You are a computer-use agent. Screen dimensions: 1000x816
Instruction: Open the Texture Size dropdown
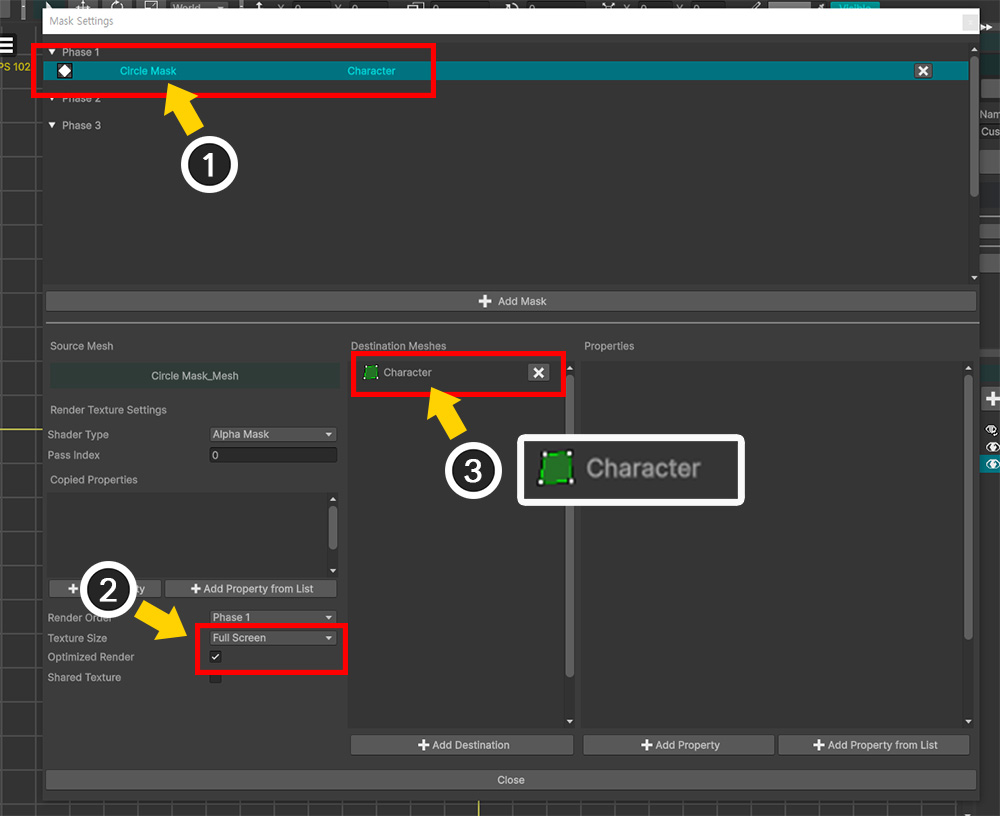tap(273, 637)
